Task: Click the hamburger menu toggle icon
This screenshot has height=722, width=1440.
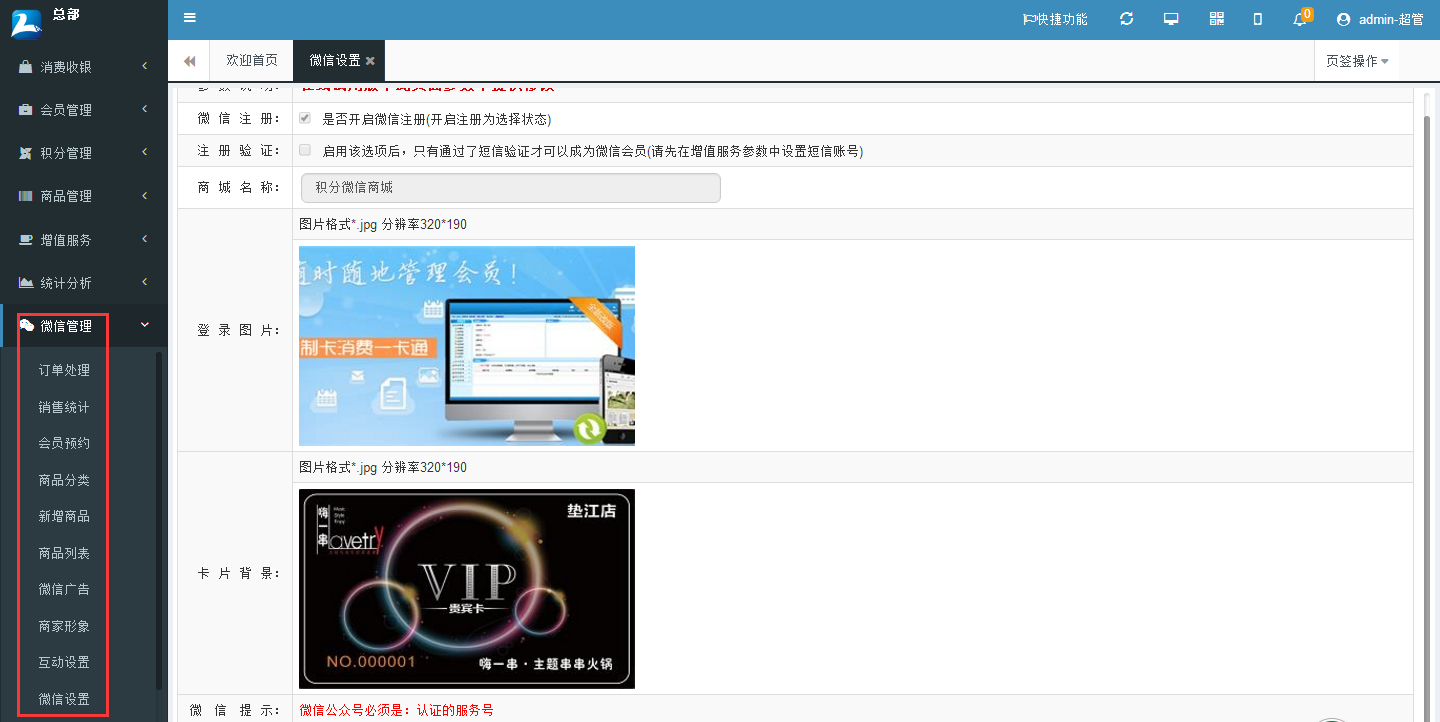Action: (x=190, y=18)
